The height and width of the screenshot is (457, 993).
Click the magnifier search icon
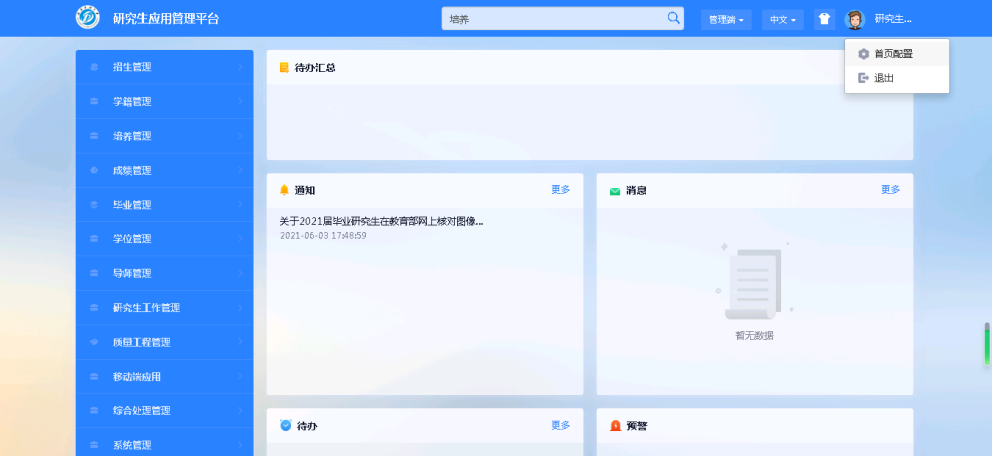pyautogui.click(x=673, y=18)
